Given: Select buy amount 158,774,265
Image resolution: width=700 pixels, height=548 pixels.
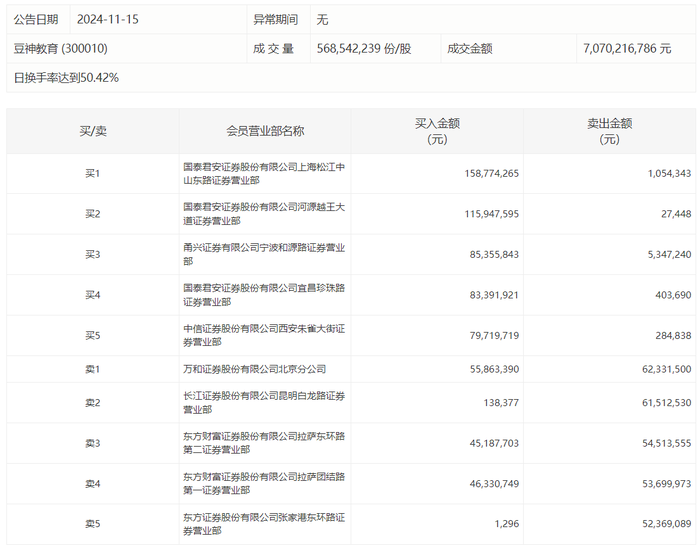Looking at the screenshot, I should [492, 173].
